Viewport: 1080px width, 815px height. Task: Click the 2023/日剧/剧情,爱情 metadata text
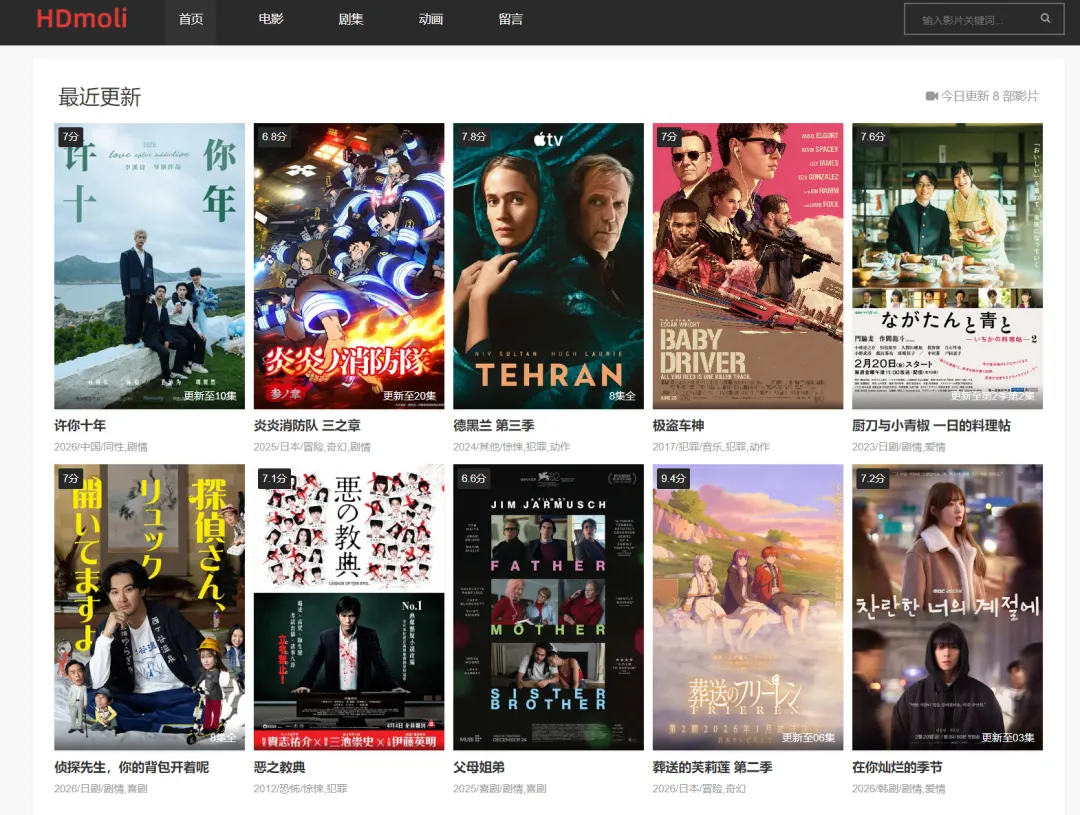899,447
